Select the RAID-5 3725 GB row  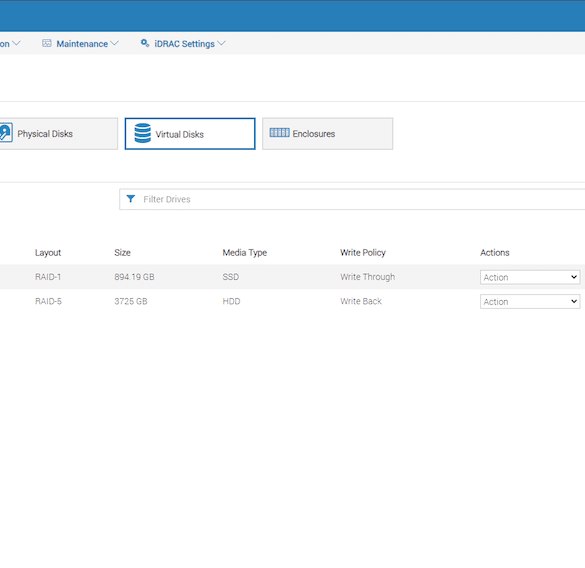(x=292, y=301)
